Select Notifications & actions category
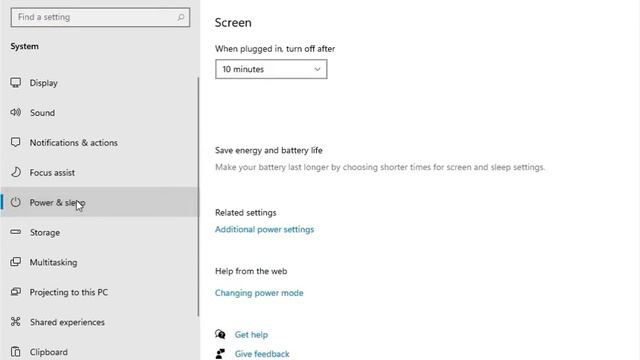The image size is (640, 360). (x=100, y=142)
